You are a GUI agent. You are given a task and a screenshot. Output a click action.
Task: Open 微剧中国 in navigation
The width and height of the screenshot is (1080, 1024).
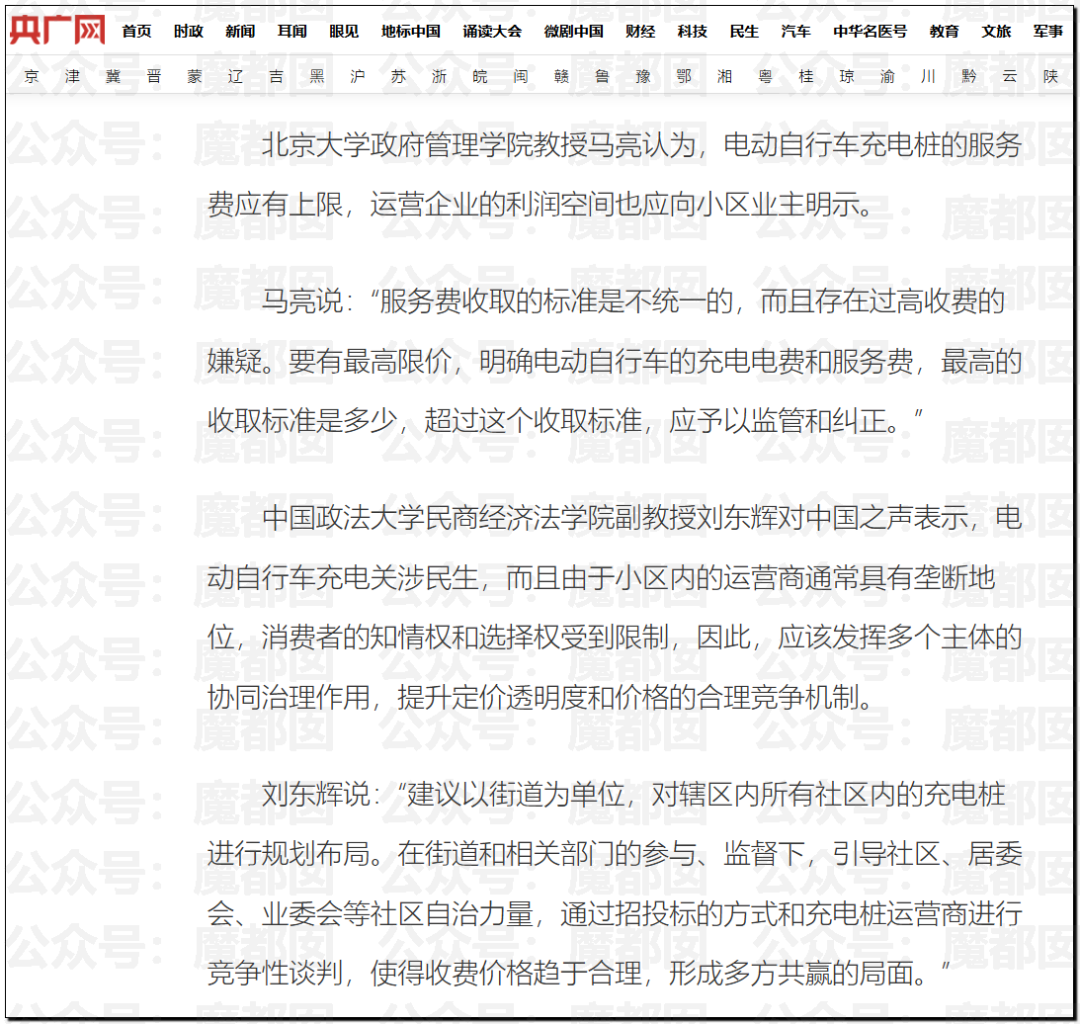(x=573, y=31)
